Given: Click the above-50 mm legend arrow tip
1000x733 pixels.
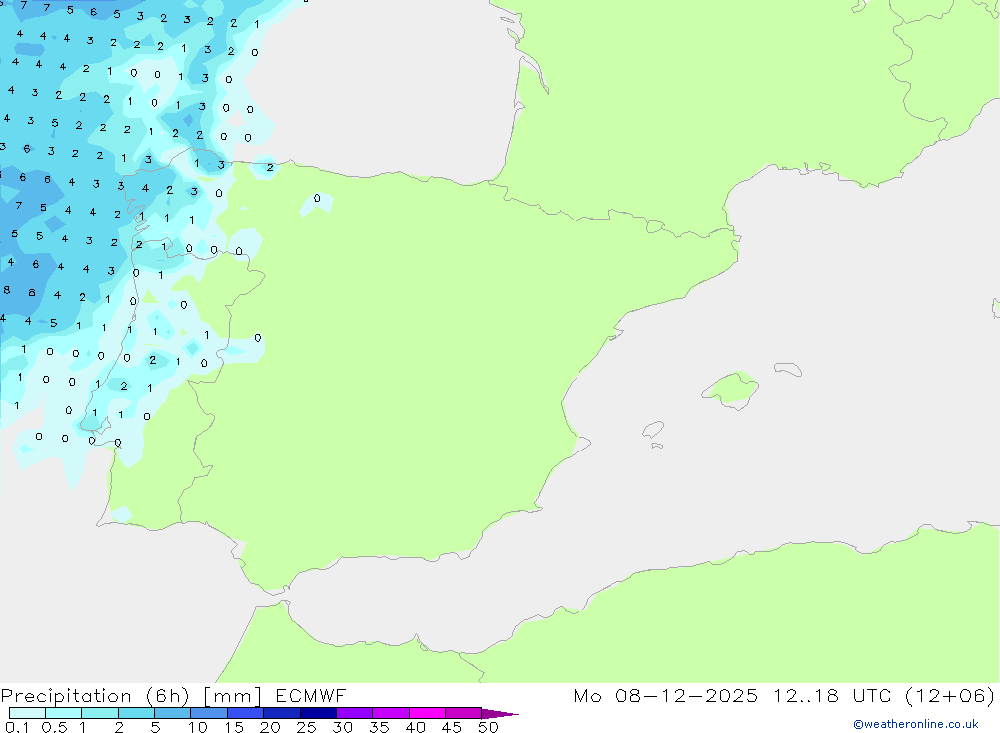Looking at the screenshot, I should pos(500,714).
